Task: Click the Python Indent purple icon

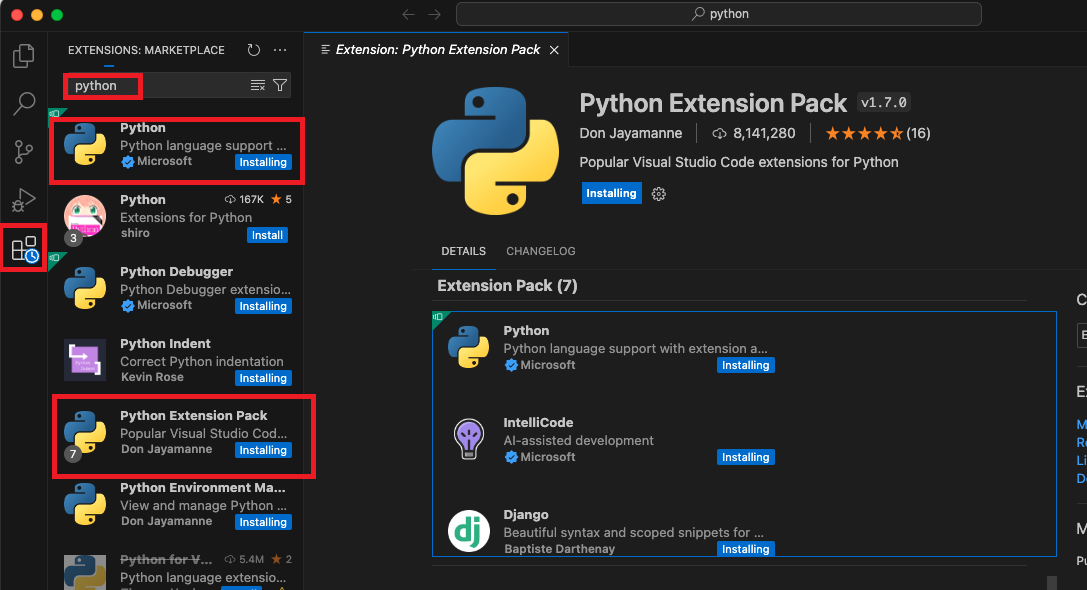Action: click(85, 360)
